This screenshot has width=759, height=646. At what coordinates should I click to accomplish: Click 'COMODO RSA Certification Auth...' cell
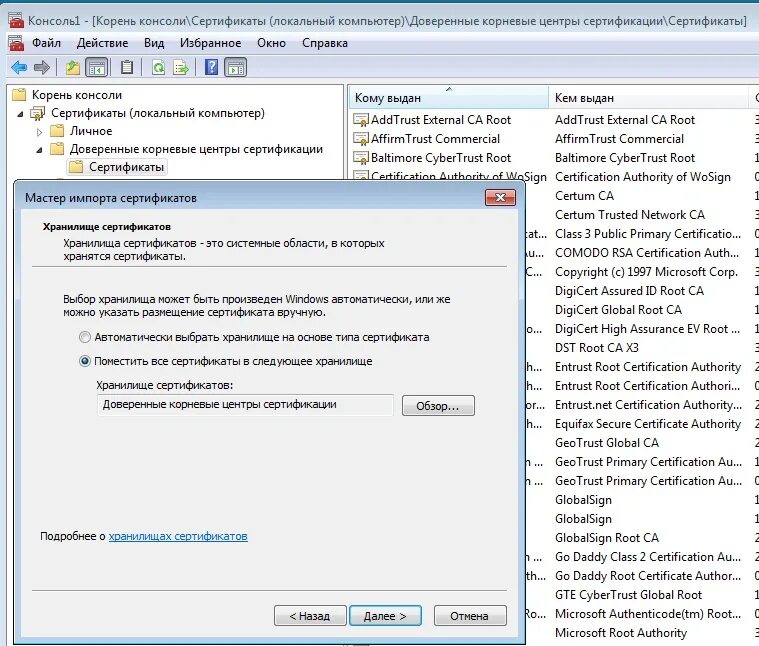[x=647, y=253]
